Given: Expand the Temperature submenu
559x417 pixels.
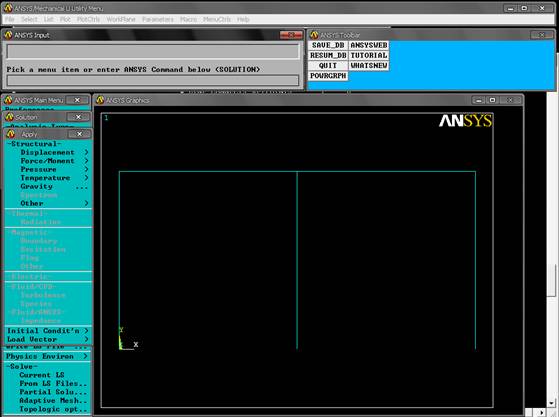Looking at the screenshot, I should click(x=48, y=178).
